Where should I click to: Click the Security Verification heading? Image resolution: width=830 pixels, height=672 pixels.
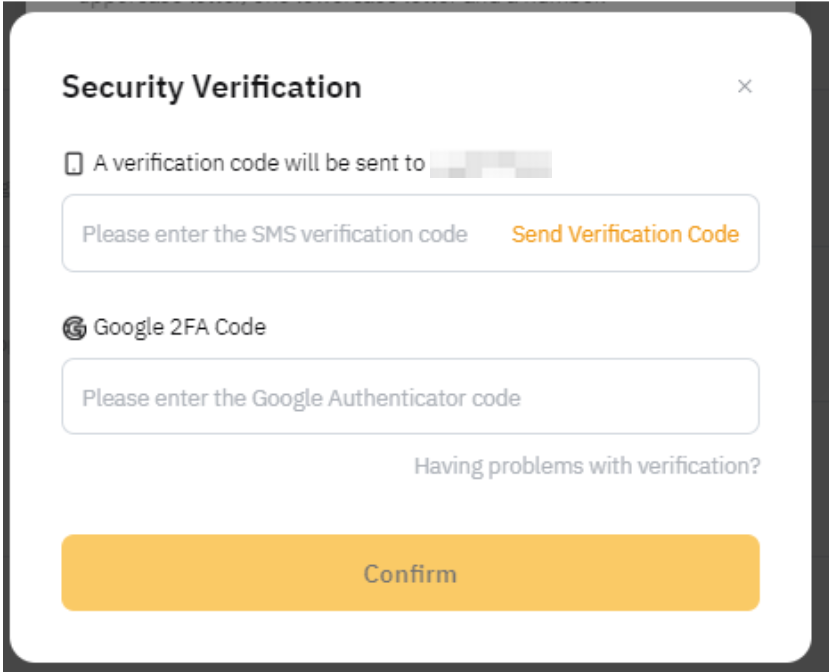tap(211, 87)
